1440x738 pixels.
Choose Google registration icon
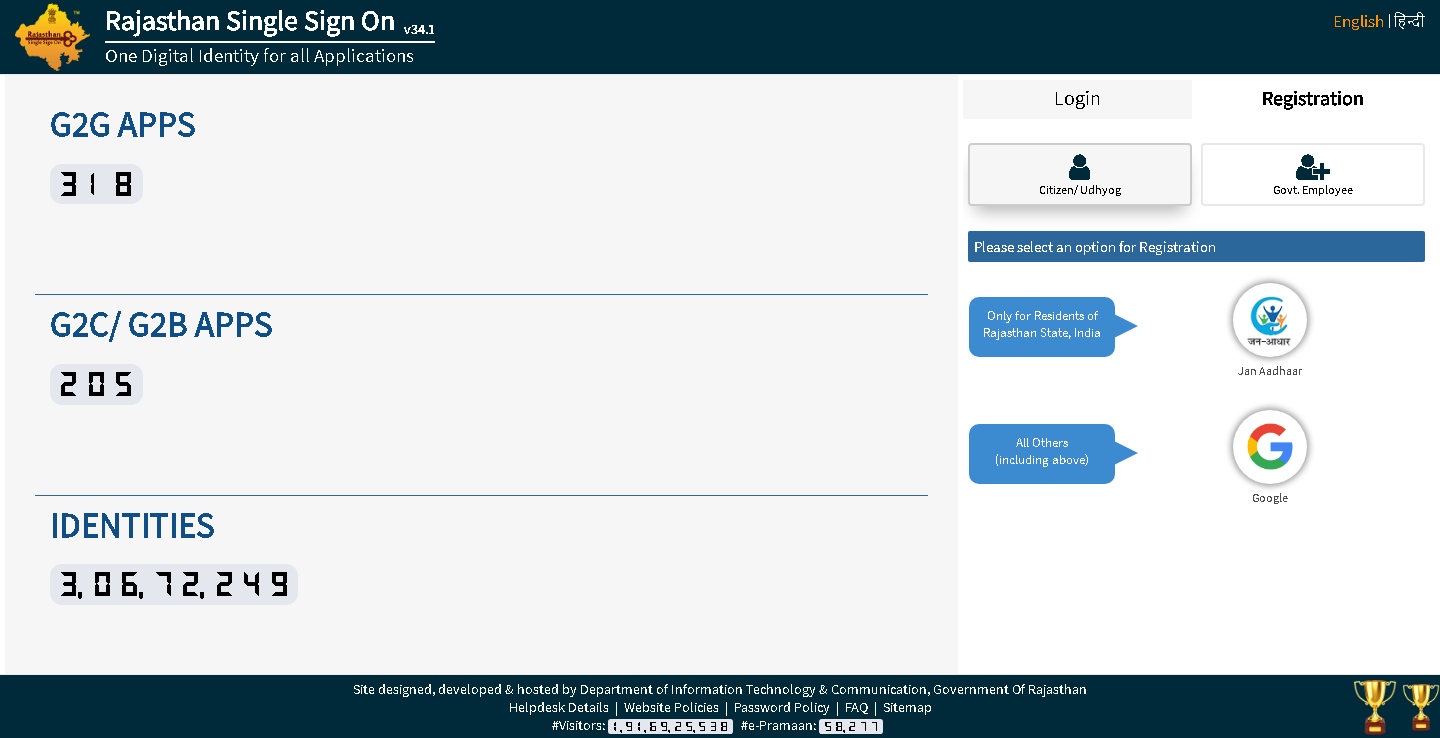click(x=1269, y=447)
